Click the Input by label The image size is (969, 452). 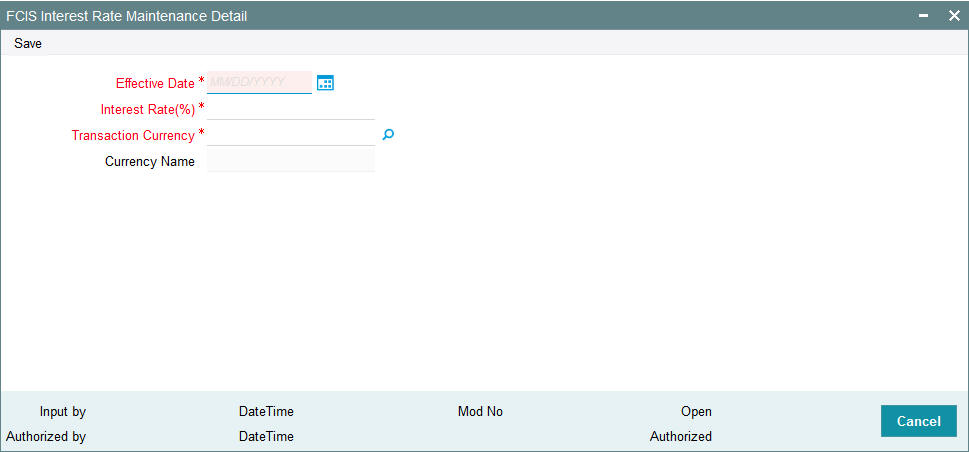tap(63, 412)
